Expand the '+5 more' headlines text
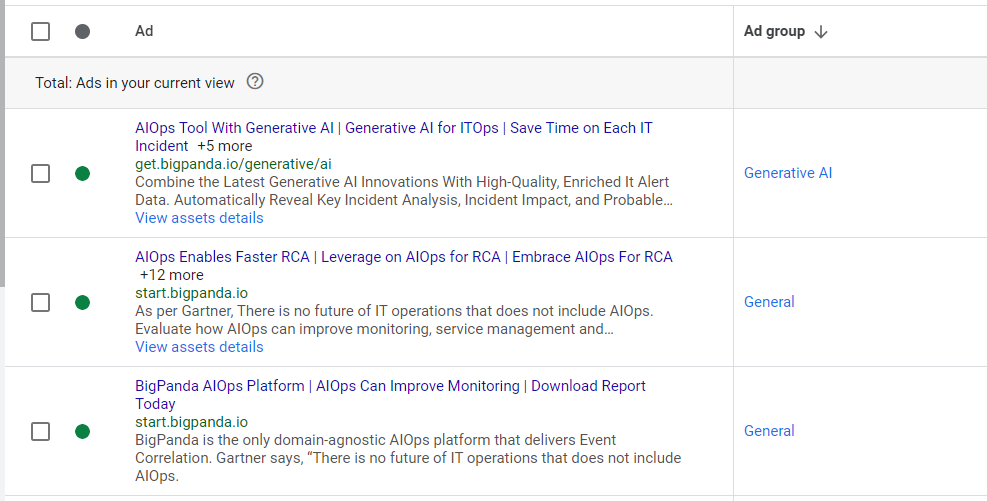 point(224,146)
